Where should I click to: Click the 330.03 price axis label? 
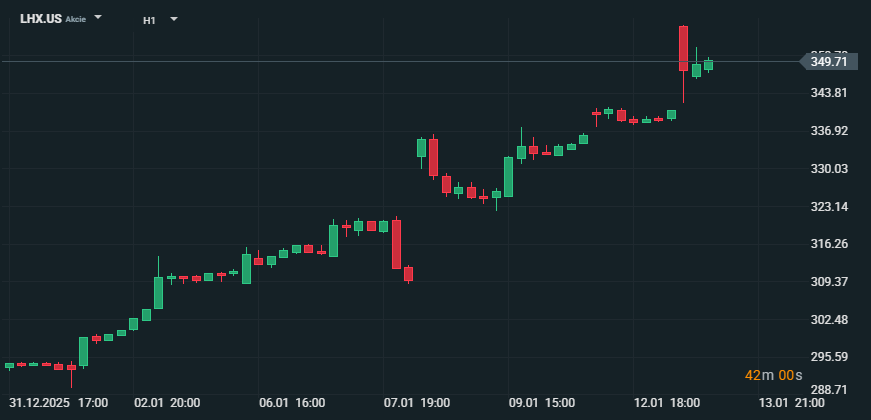click(x=828, y=169)
